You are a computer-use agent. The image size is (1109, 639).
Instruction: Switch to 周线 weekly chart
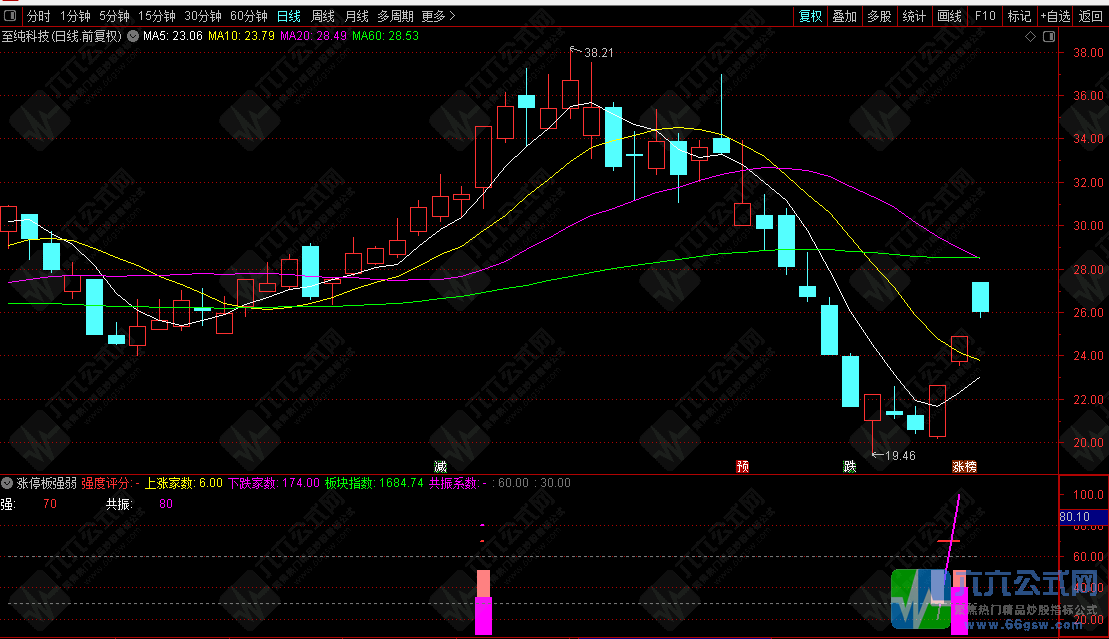(x=323, y=16)
